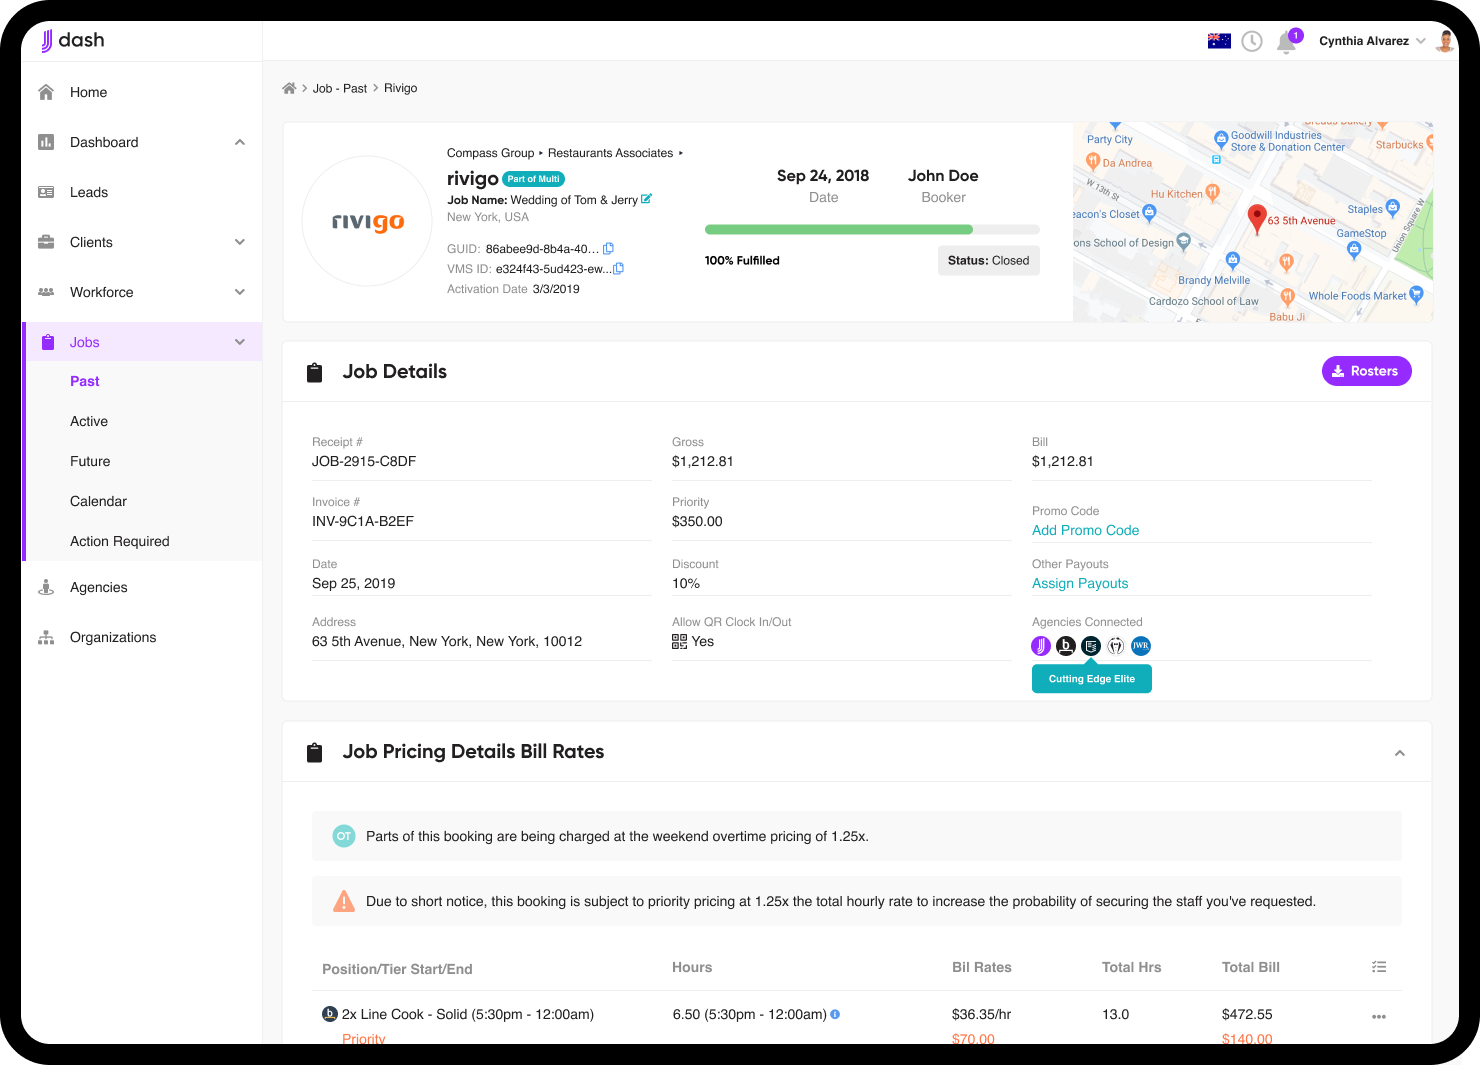
Task: Click the Part of Multi badge
Action: [533, 179]
